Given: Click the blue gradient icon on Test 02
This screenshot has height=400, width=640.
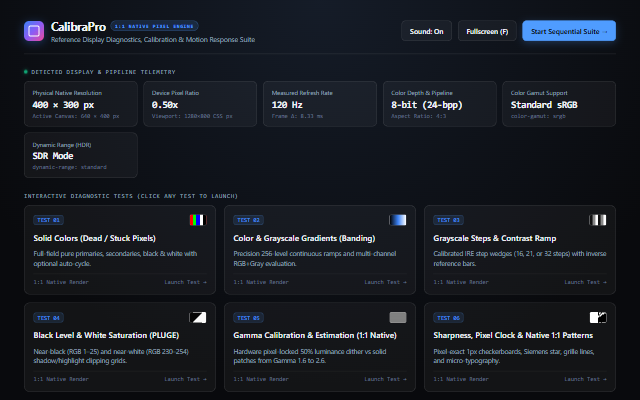Looking at the screenshot, I should [398, 220].
